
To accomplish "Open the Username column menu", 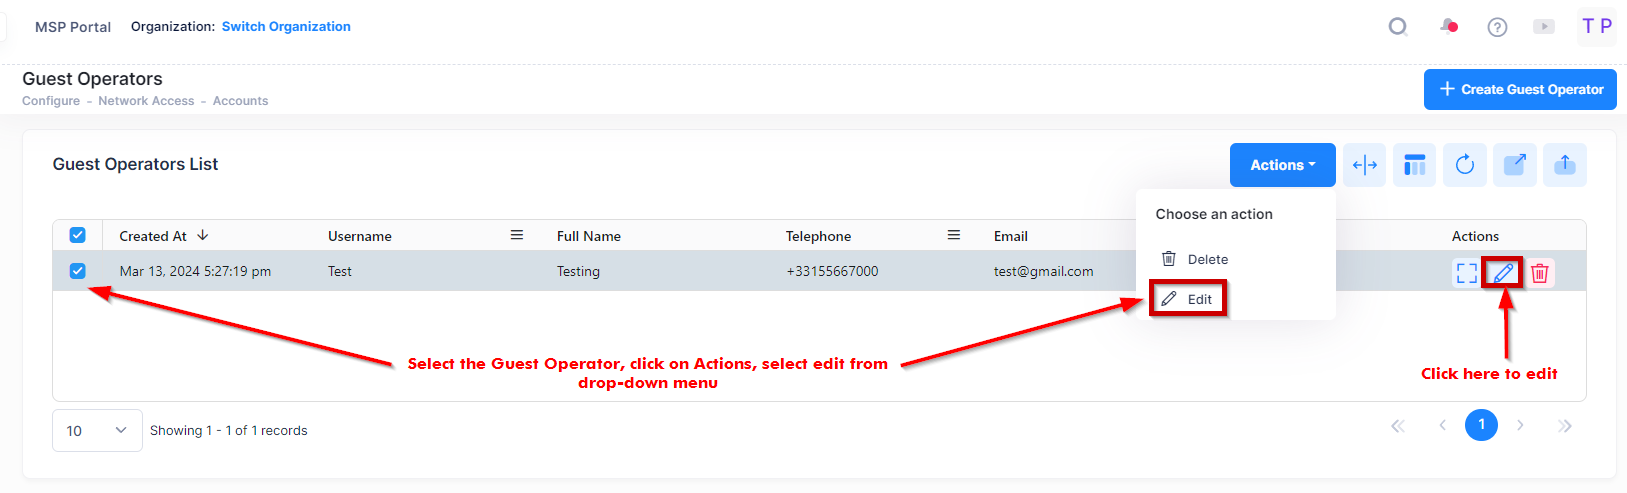I will [517, 236].
